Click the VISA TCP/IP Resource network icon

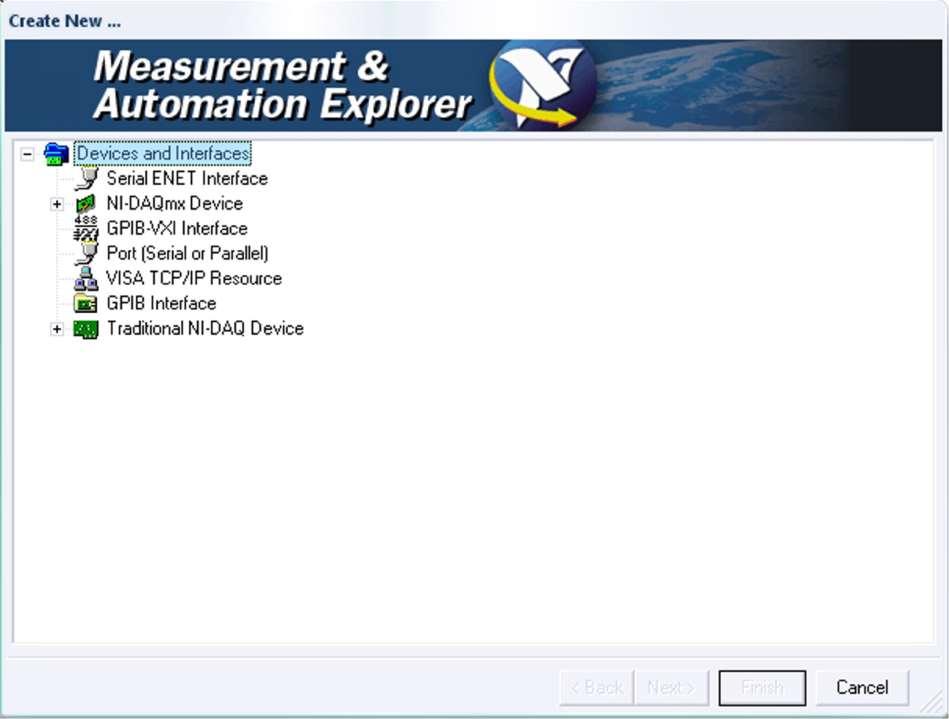pyautogui.click(x=86, y=278)
